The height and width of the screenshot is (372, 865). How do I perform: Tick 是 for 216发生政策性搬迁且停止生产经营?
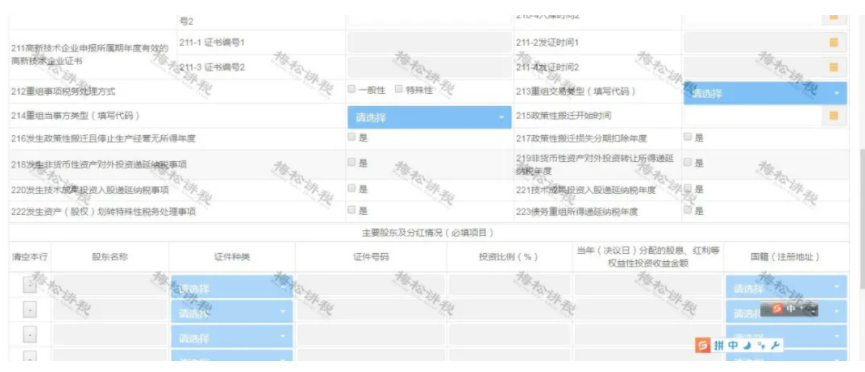[x=351, y=137]
